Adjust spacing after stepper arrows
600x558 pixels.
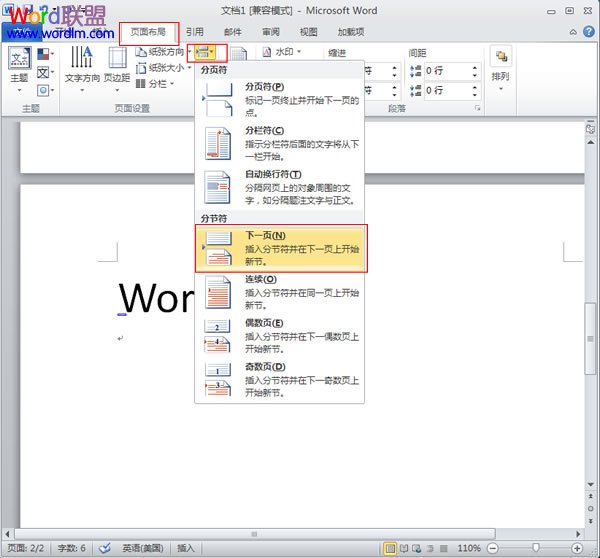(x=474, y=91)
